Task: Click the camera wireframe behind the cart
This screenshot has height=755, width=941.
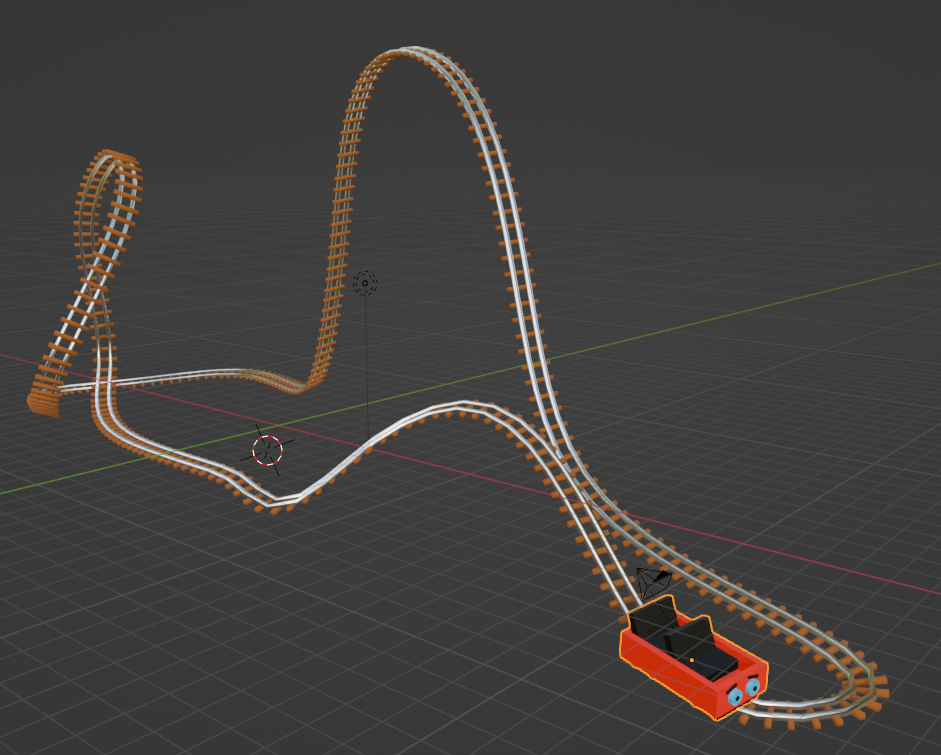Action: tap(653, 580)
